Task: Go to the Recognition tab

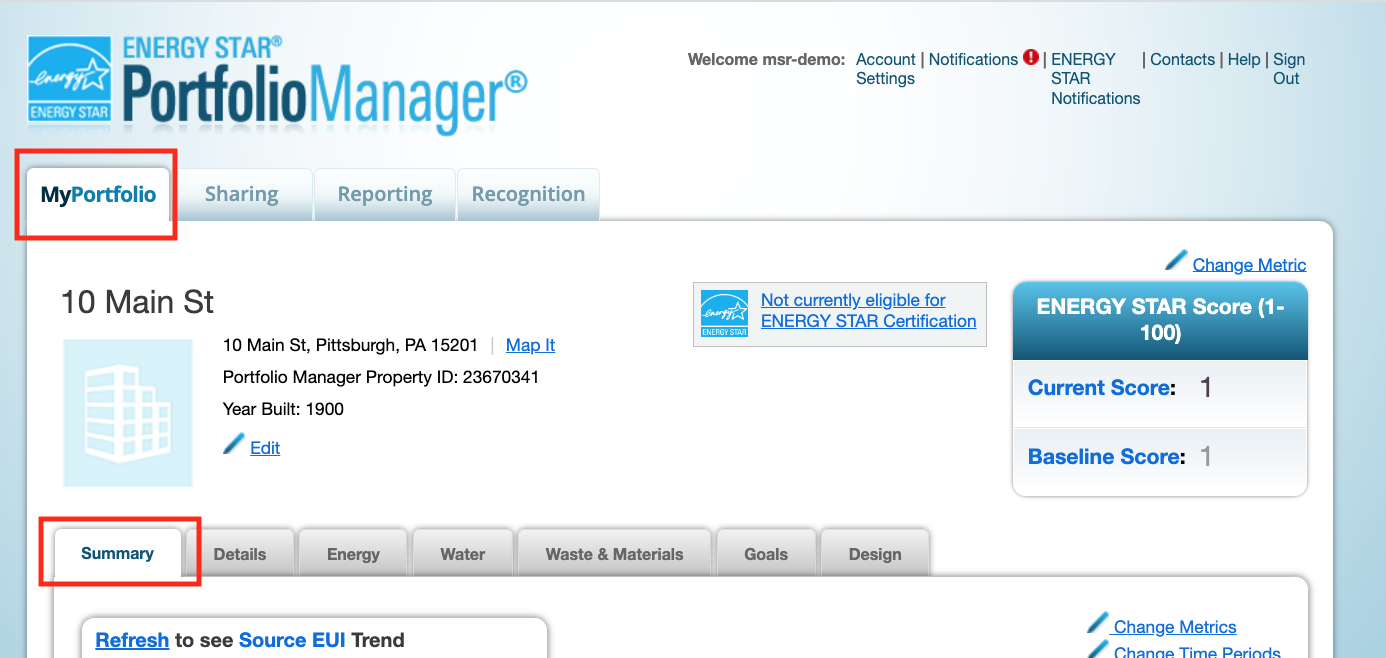Action: click(x=528, y=194)
